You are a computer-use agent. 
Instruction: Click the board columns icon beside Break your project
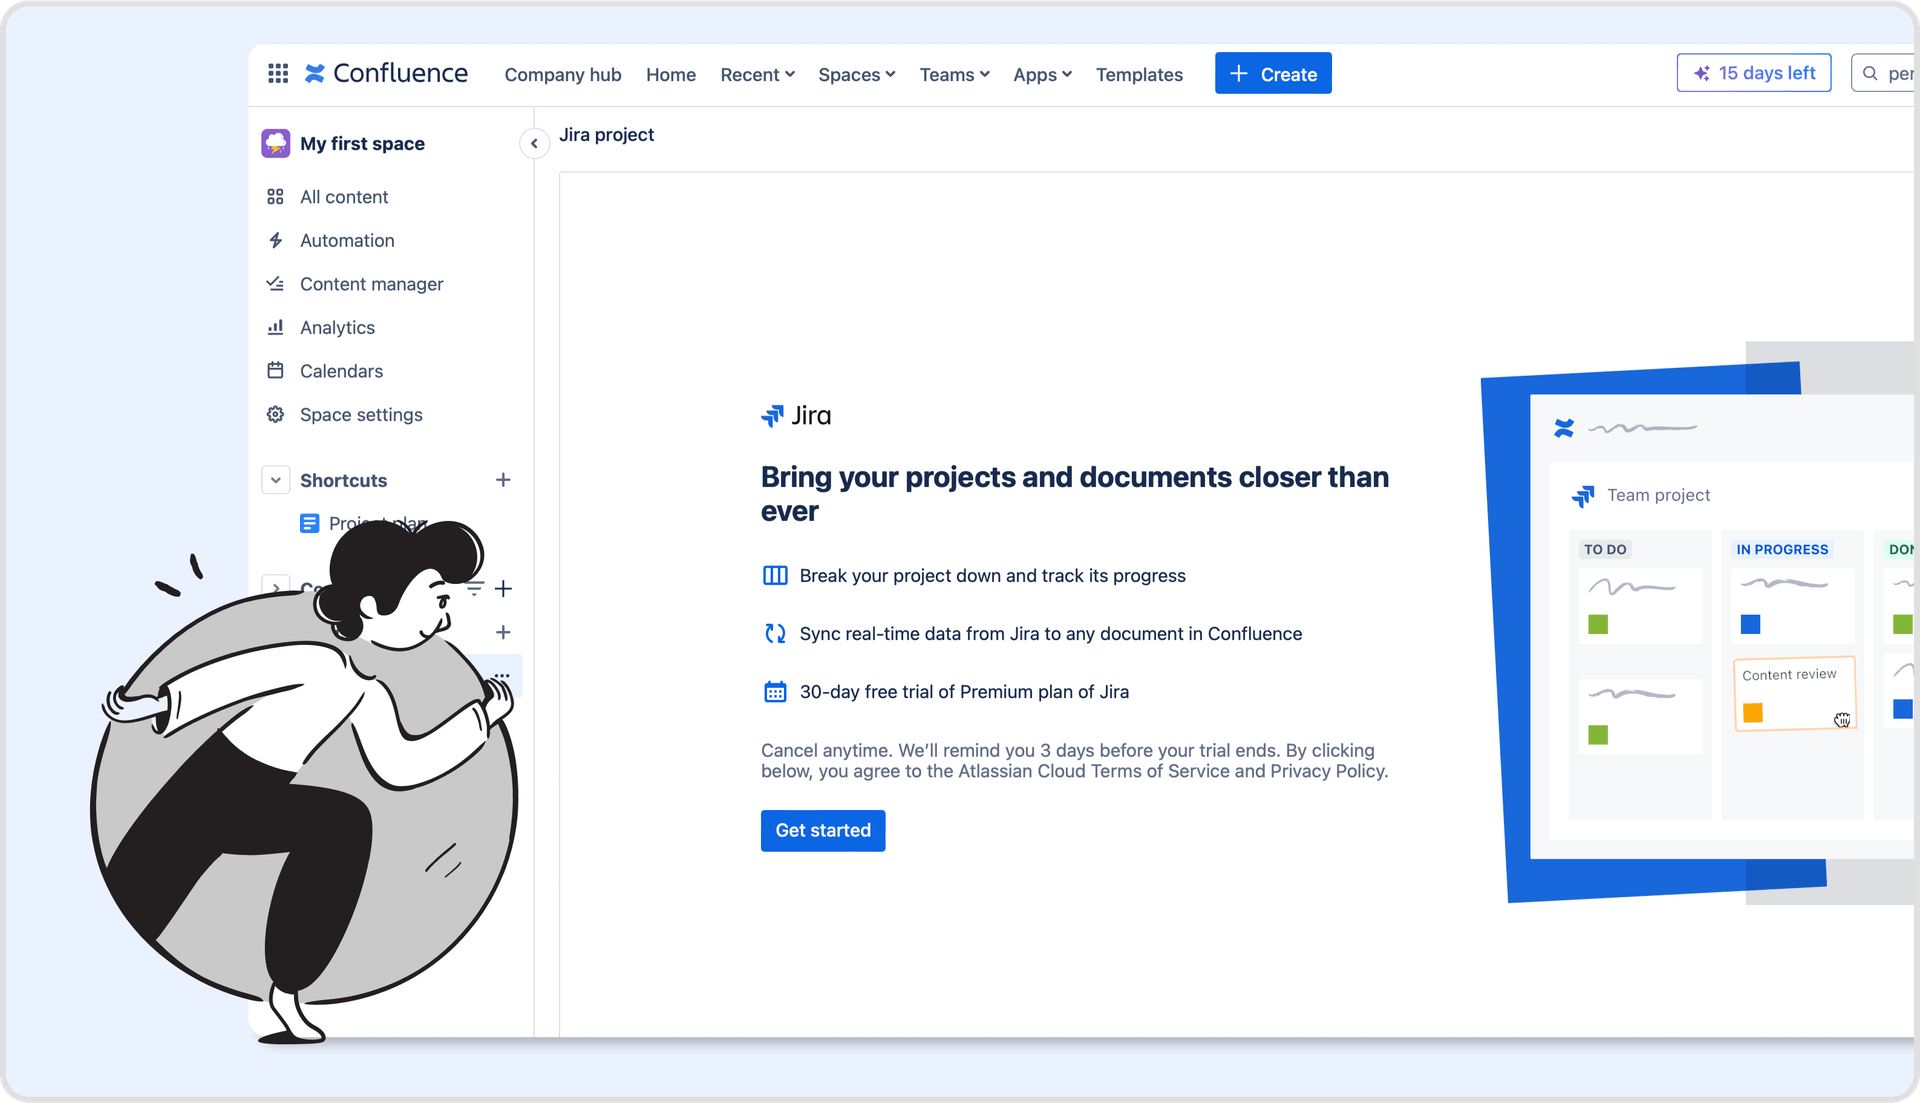click(x=775, y=576)
